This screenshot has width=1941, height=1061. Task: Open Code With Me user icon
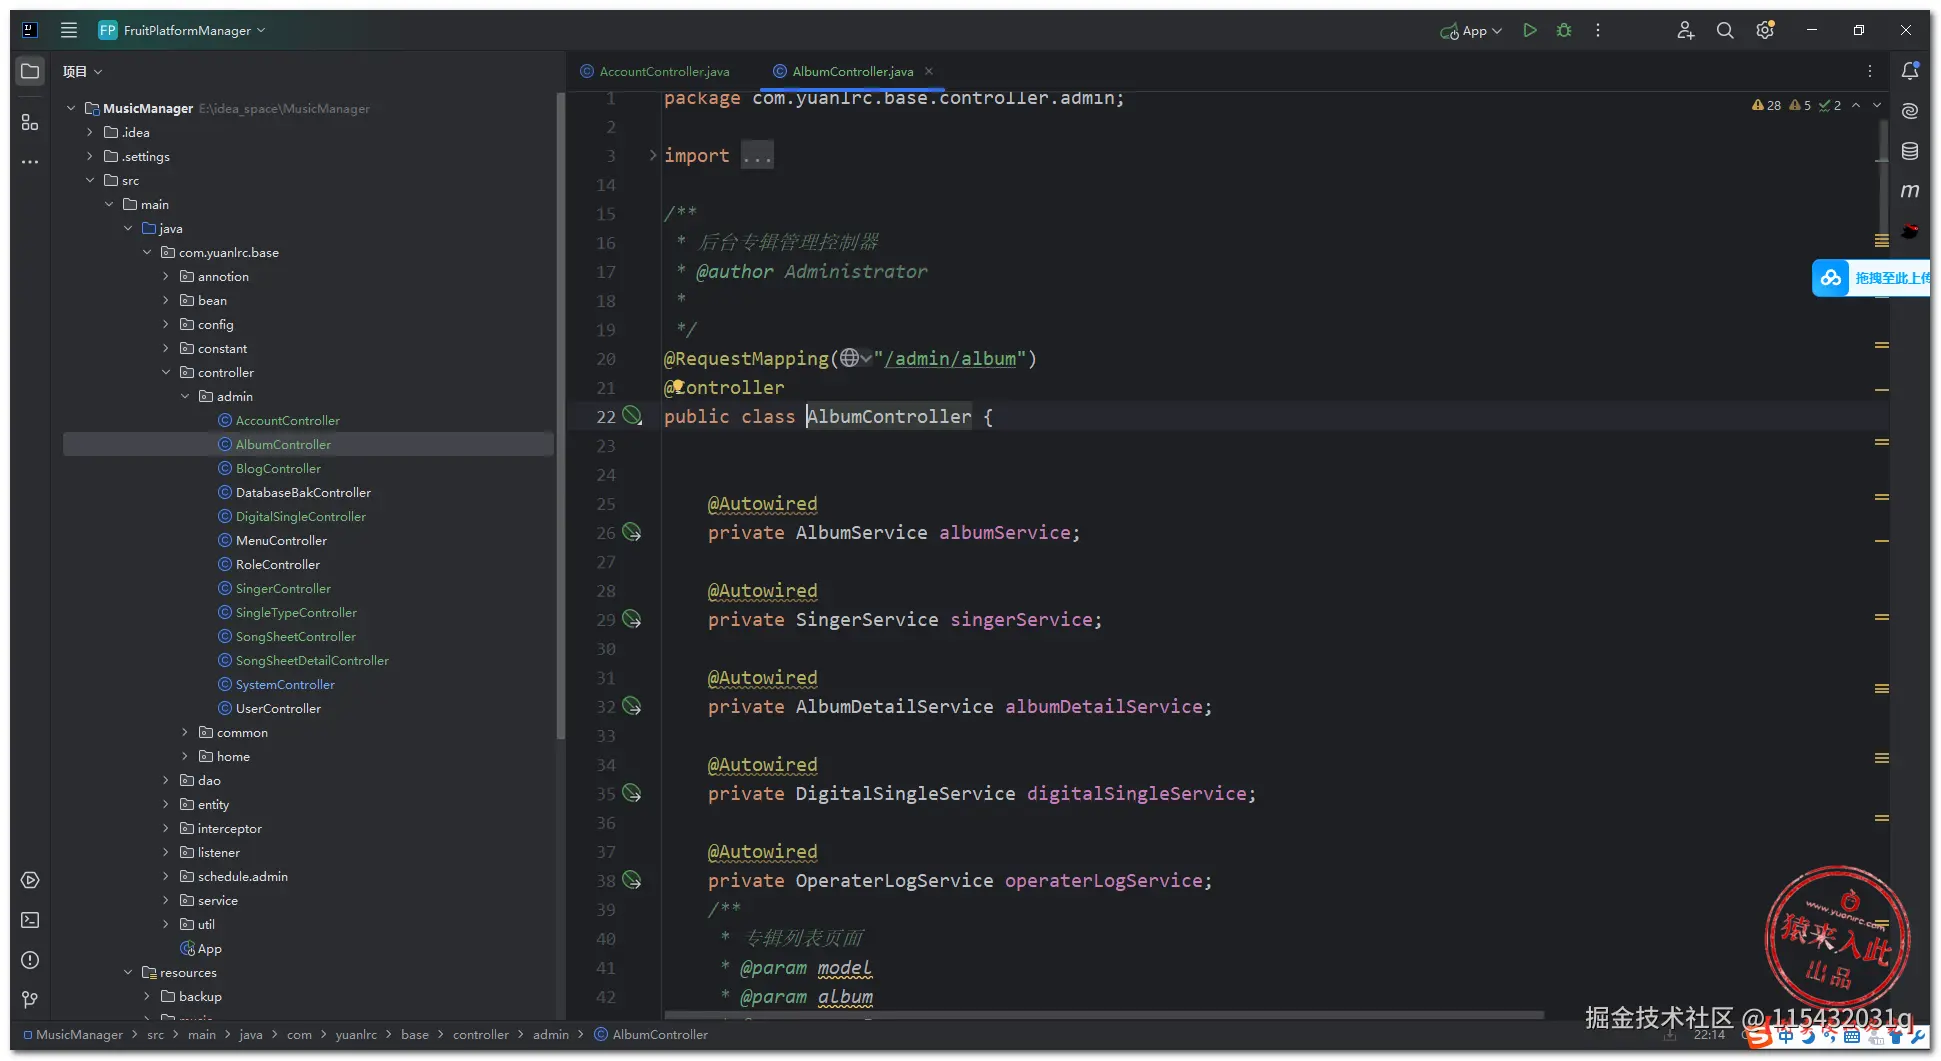(1685, 30)
